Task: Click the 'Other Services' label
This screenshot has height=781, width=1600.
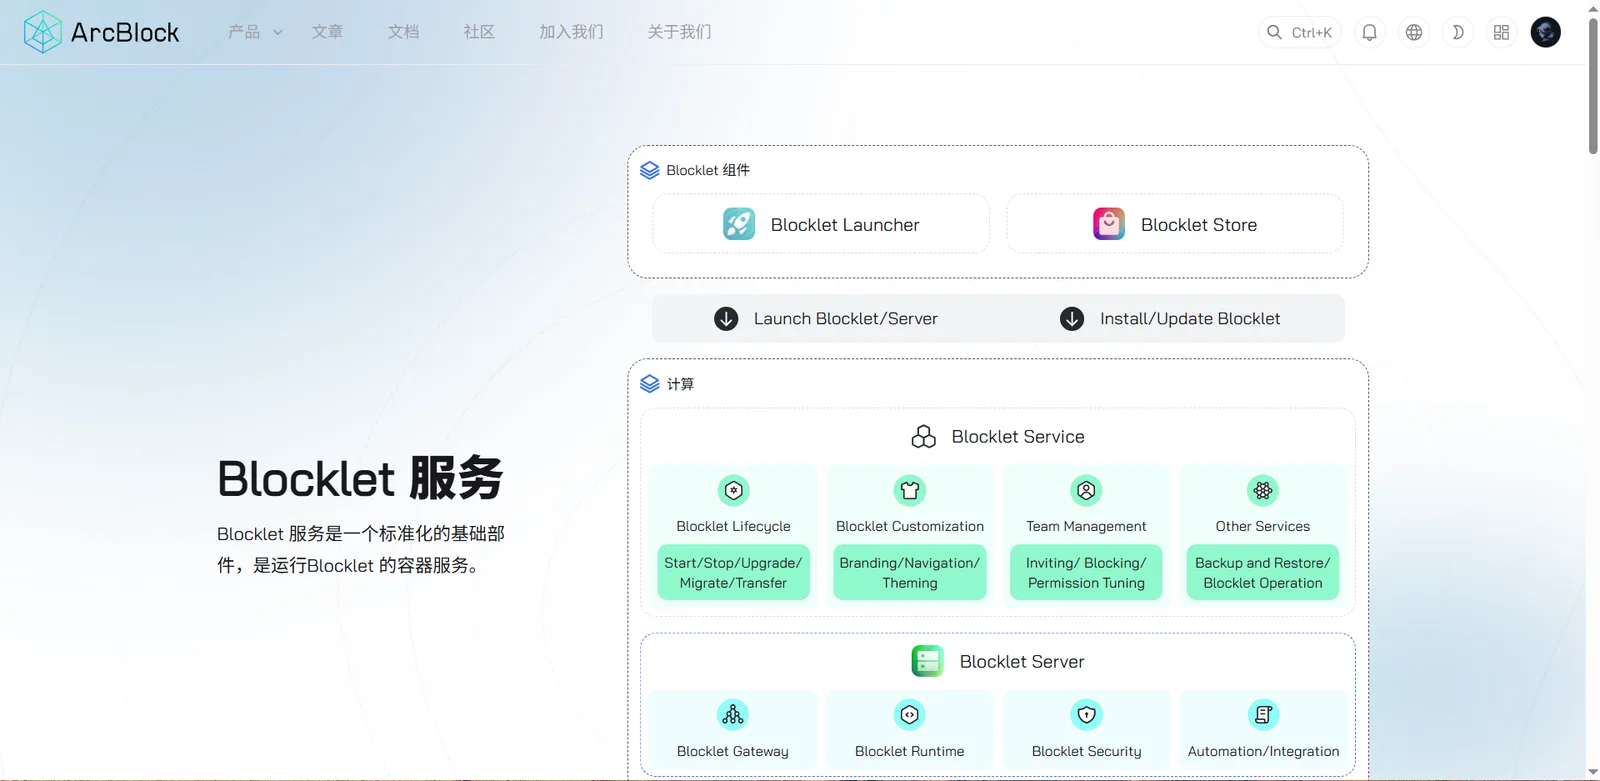Action: click(x=1263, y=526)
